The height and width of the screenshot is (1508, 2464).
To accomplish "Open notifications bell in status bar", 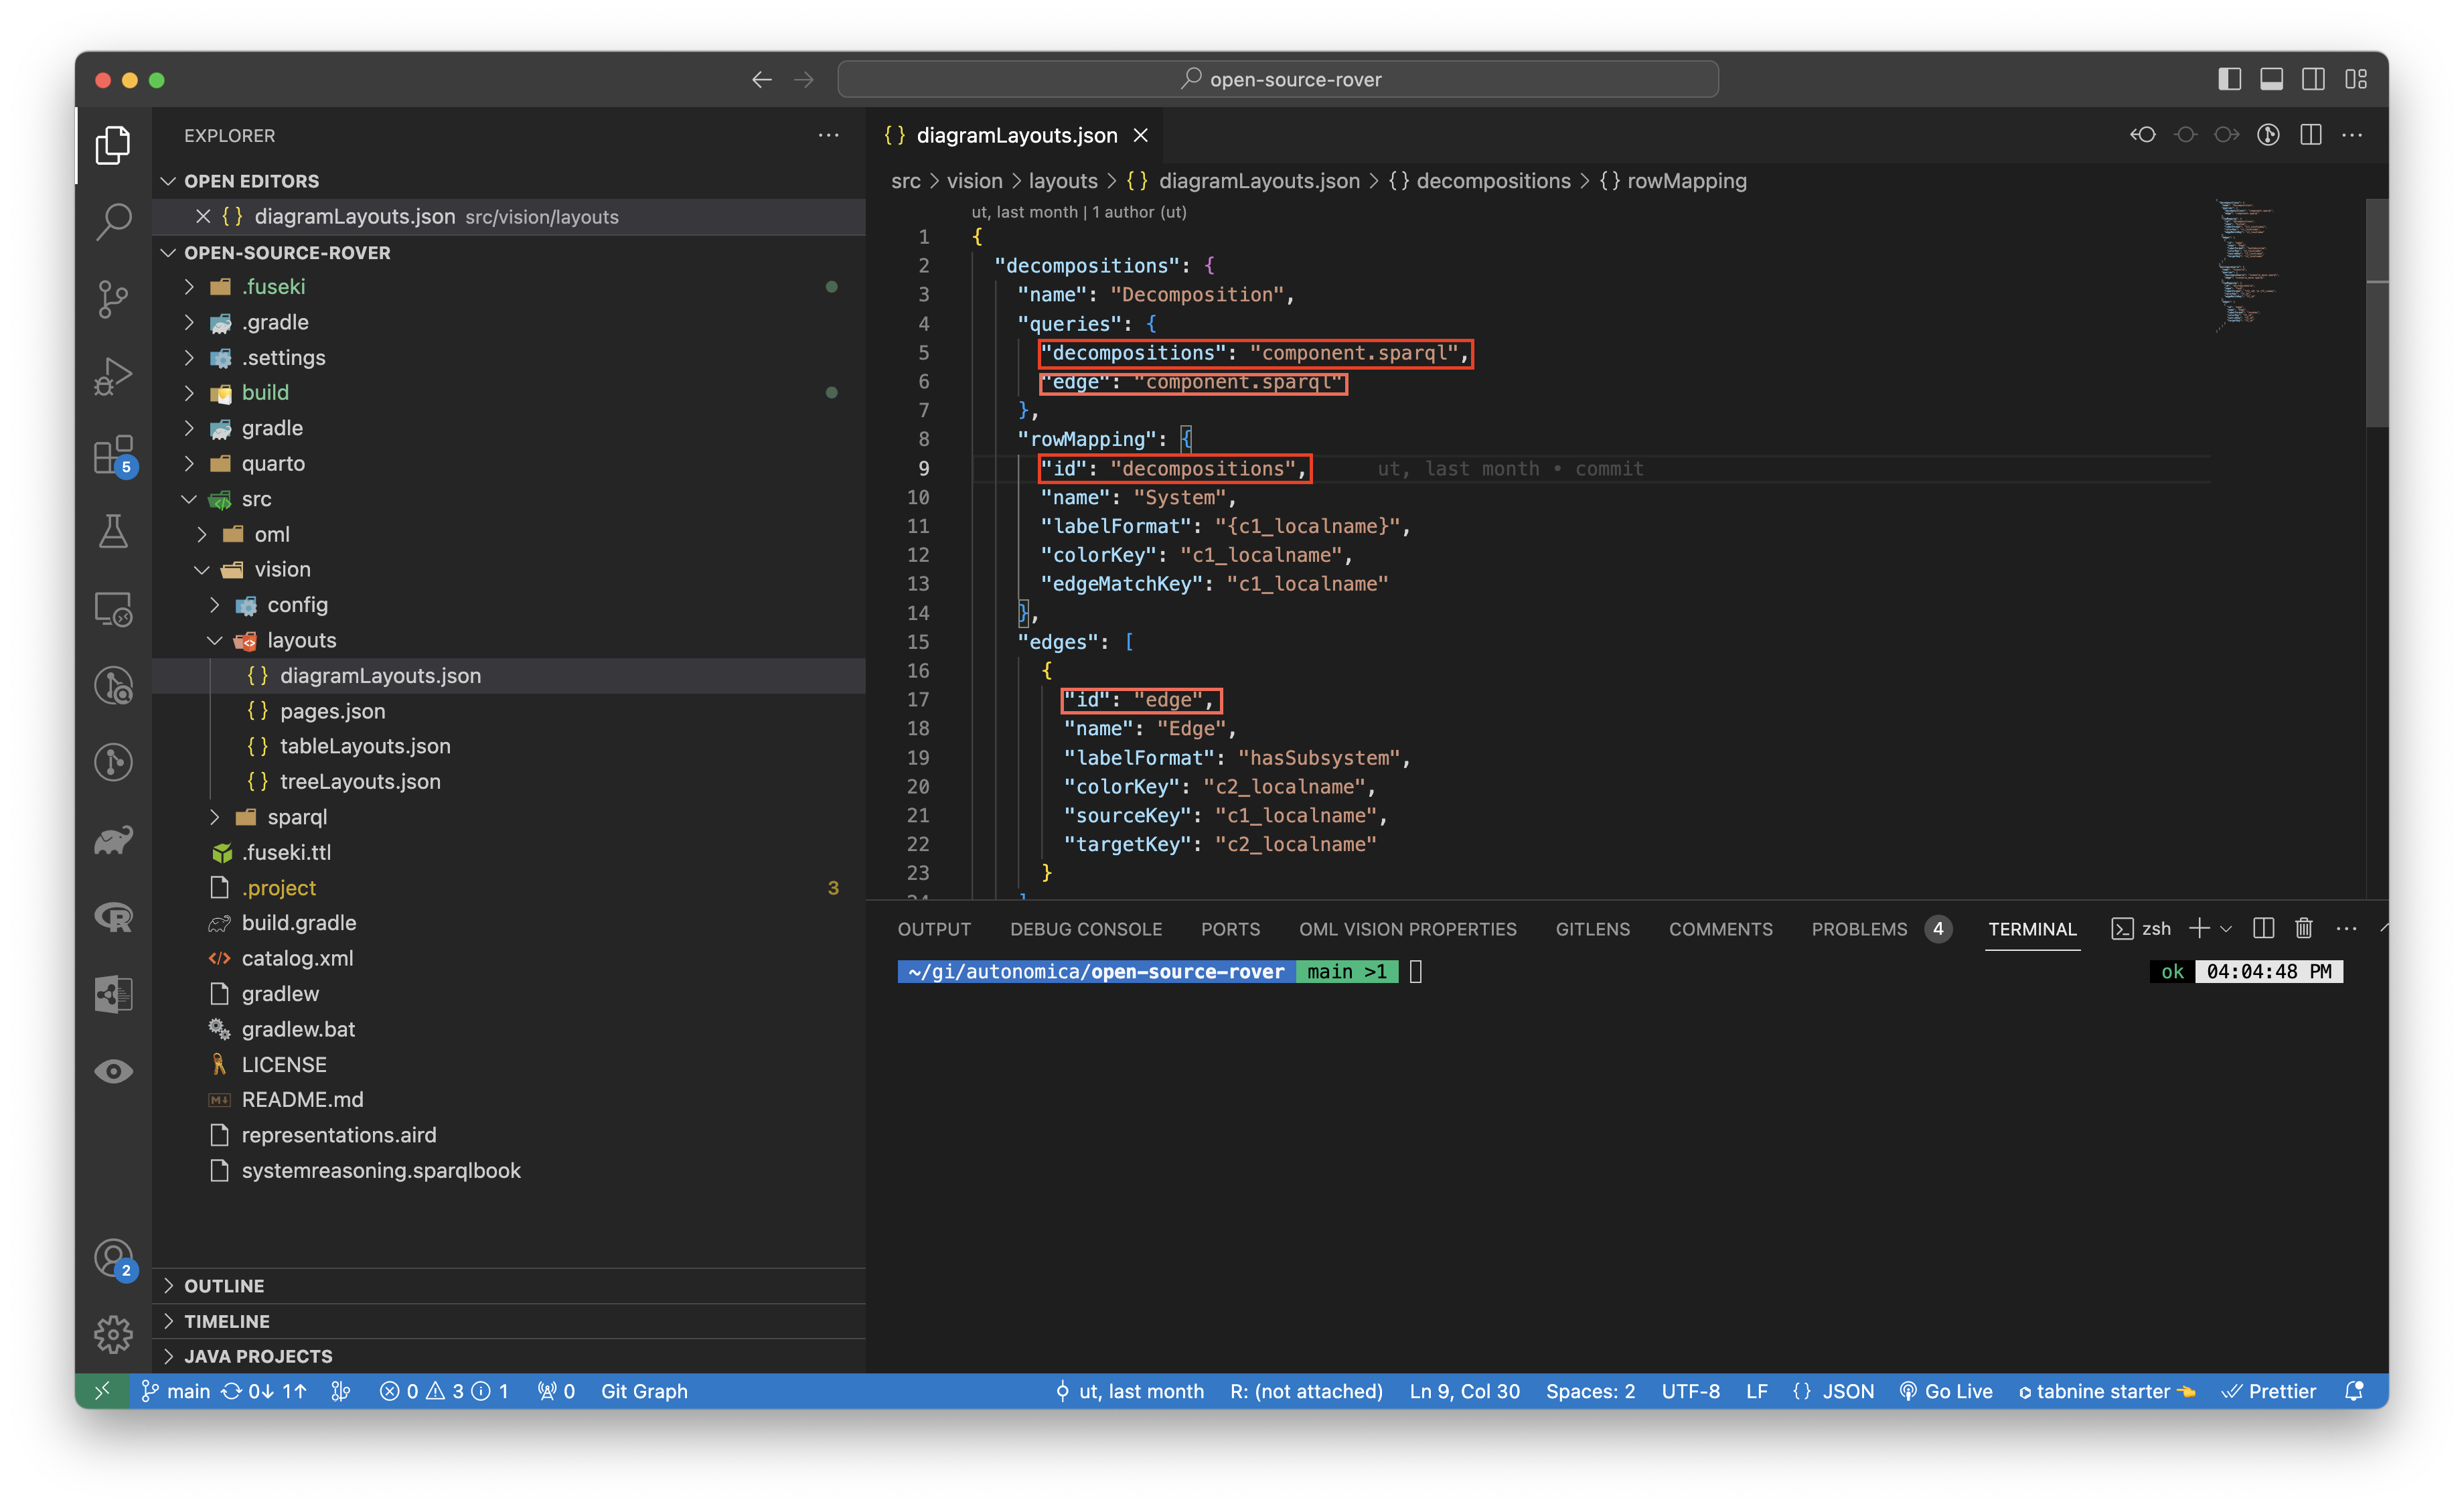I will coord(2354,1391).
